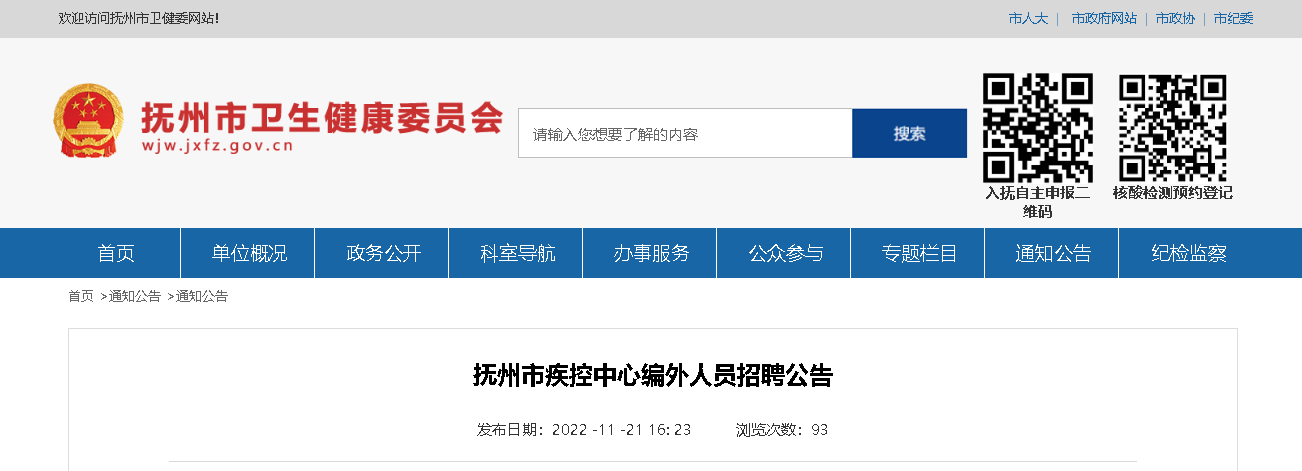Image resolution: width=1302 pixels, height=471 pixels.
Task: Visit the 市政府网站 link
Action: pos(1104,18)
